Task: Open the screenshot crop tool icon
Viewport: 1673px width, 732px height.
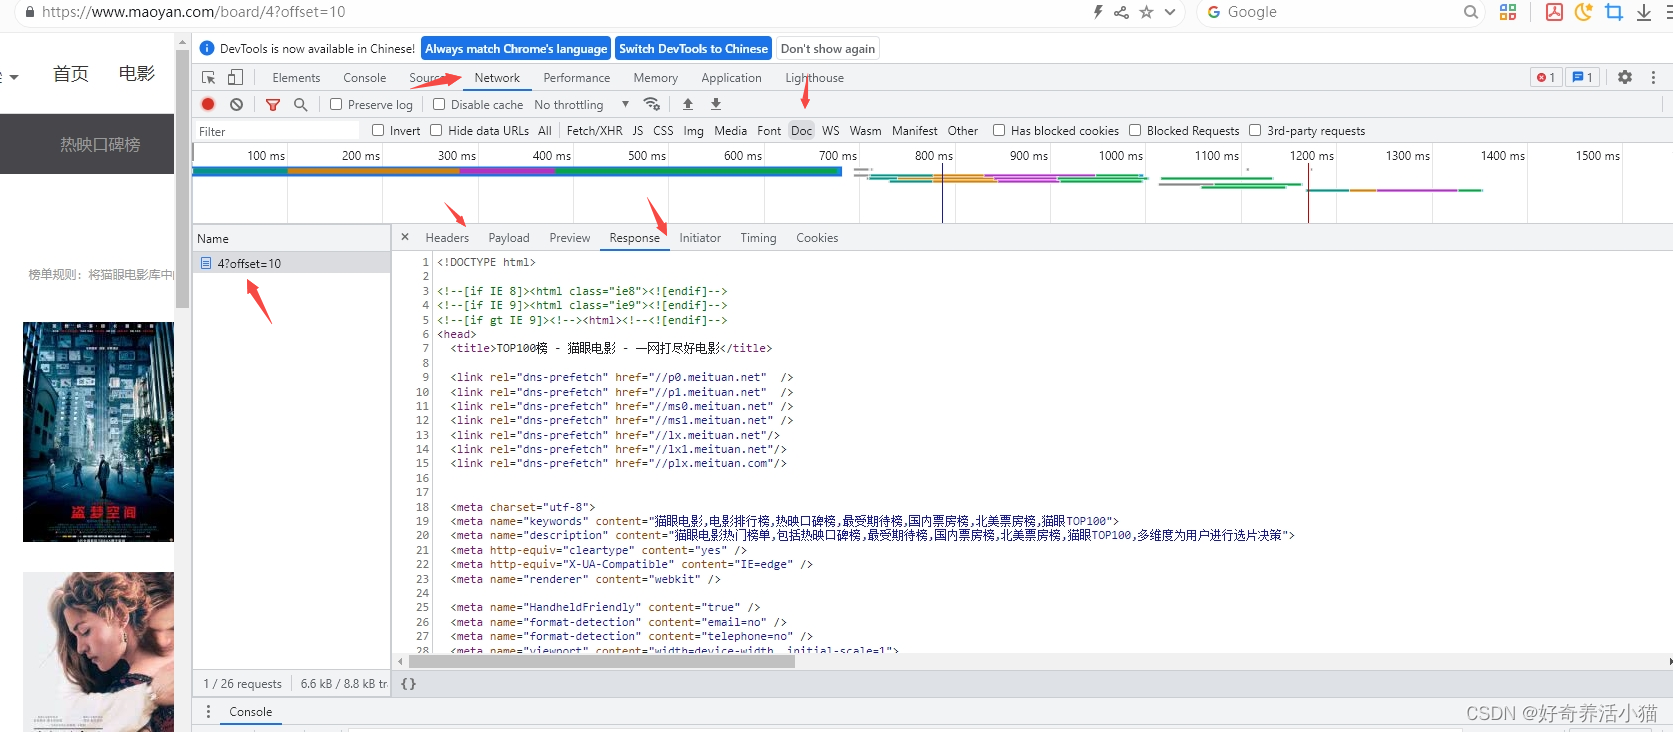Action: pyautogui.click(x=1614, y=12)
